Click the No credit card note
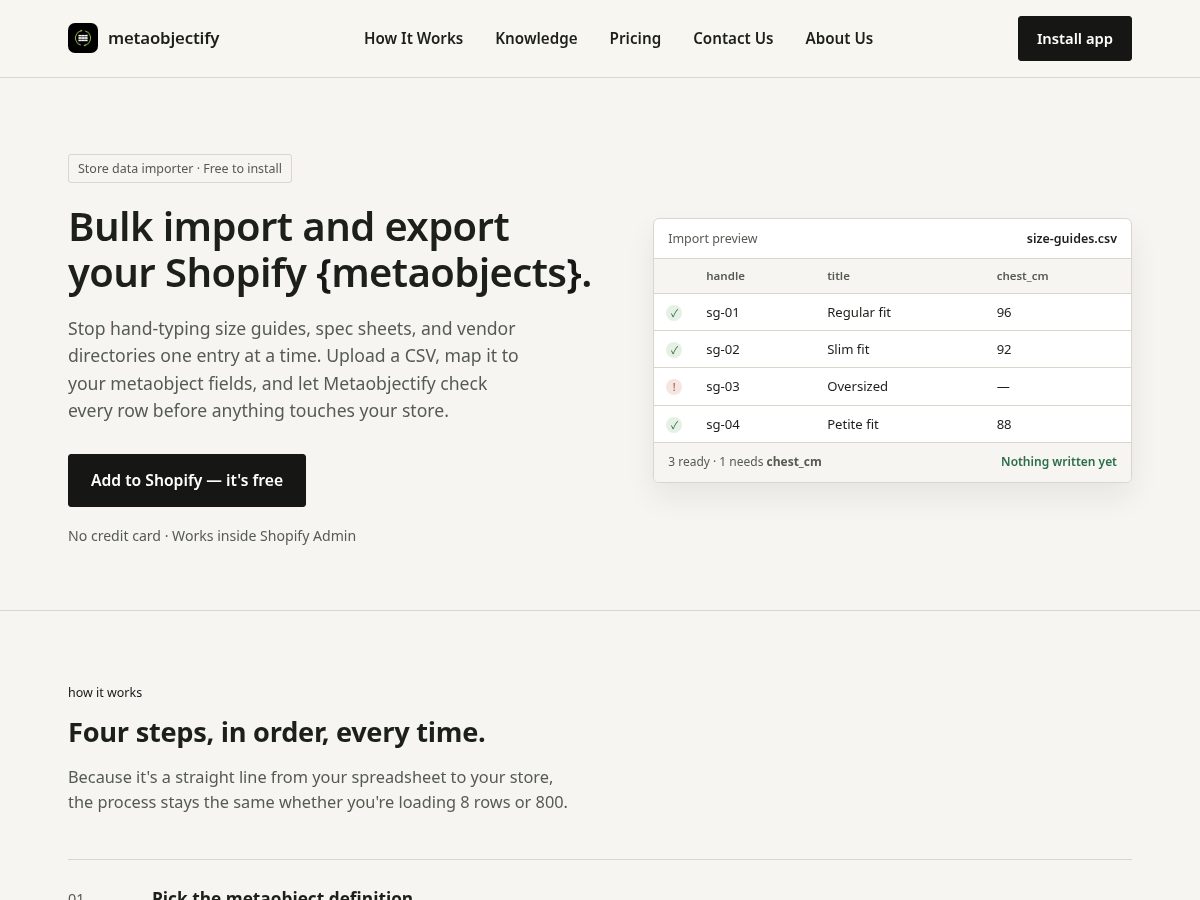 (212, 536)
